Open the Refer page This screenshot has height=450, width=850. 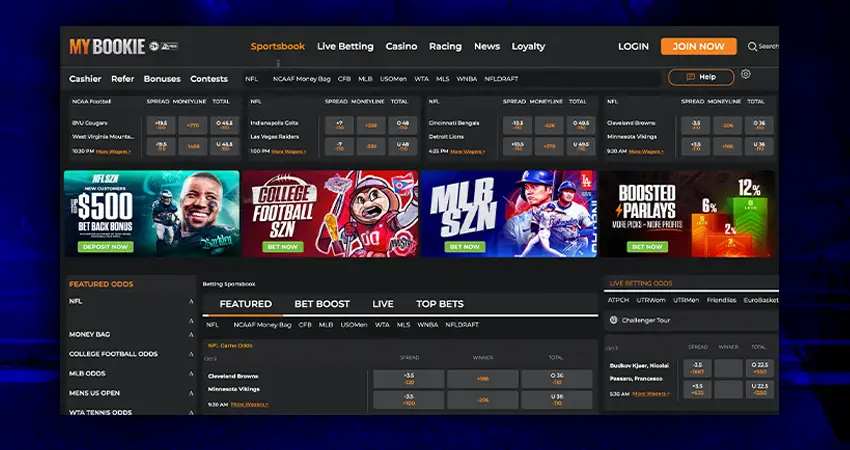pos(123,79)
